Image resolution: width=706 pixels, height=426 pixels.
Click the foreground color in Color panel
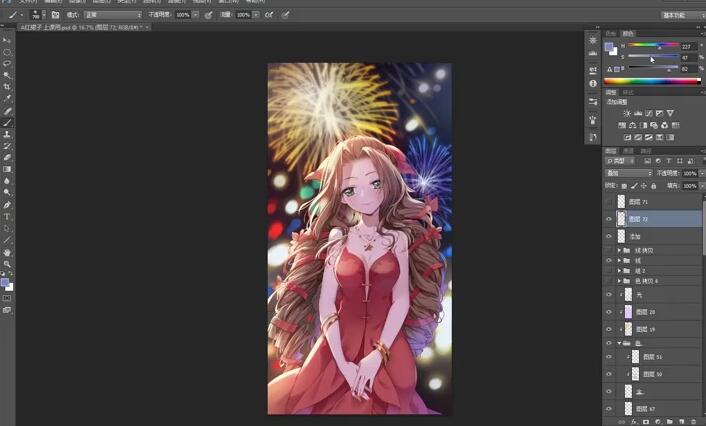(609, 46)
